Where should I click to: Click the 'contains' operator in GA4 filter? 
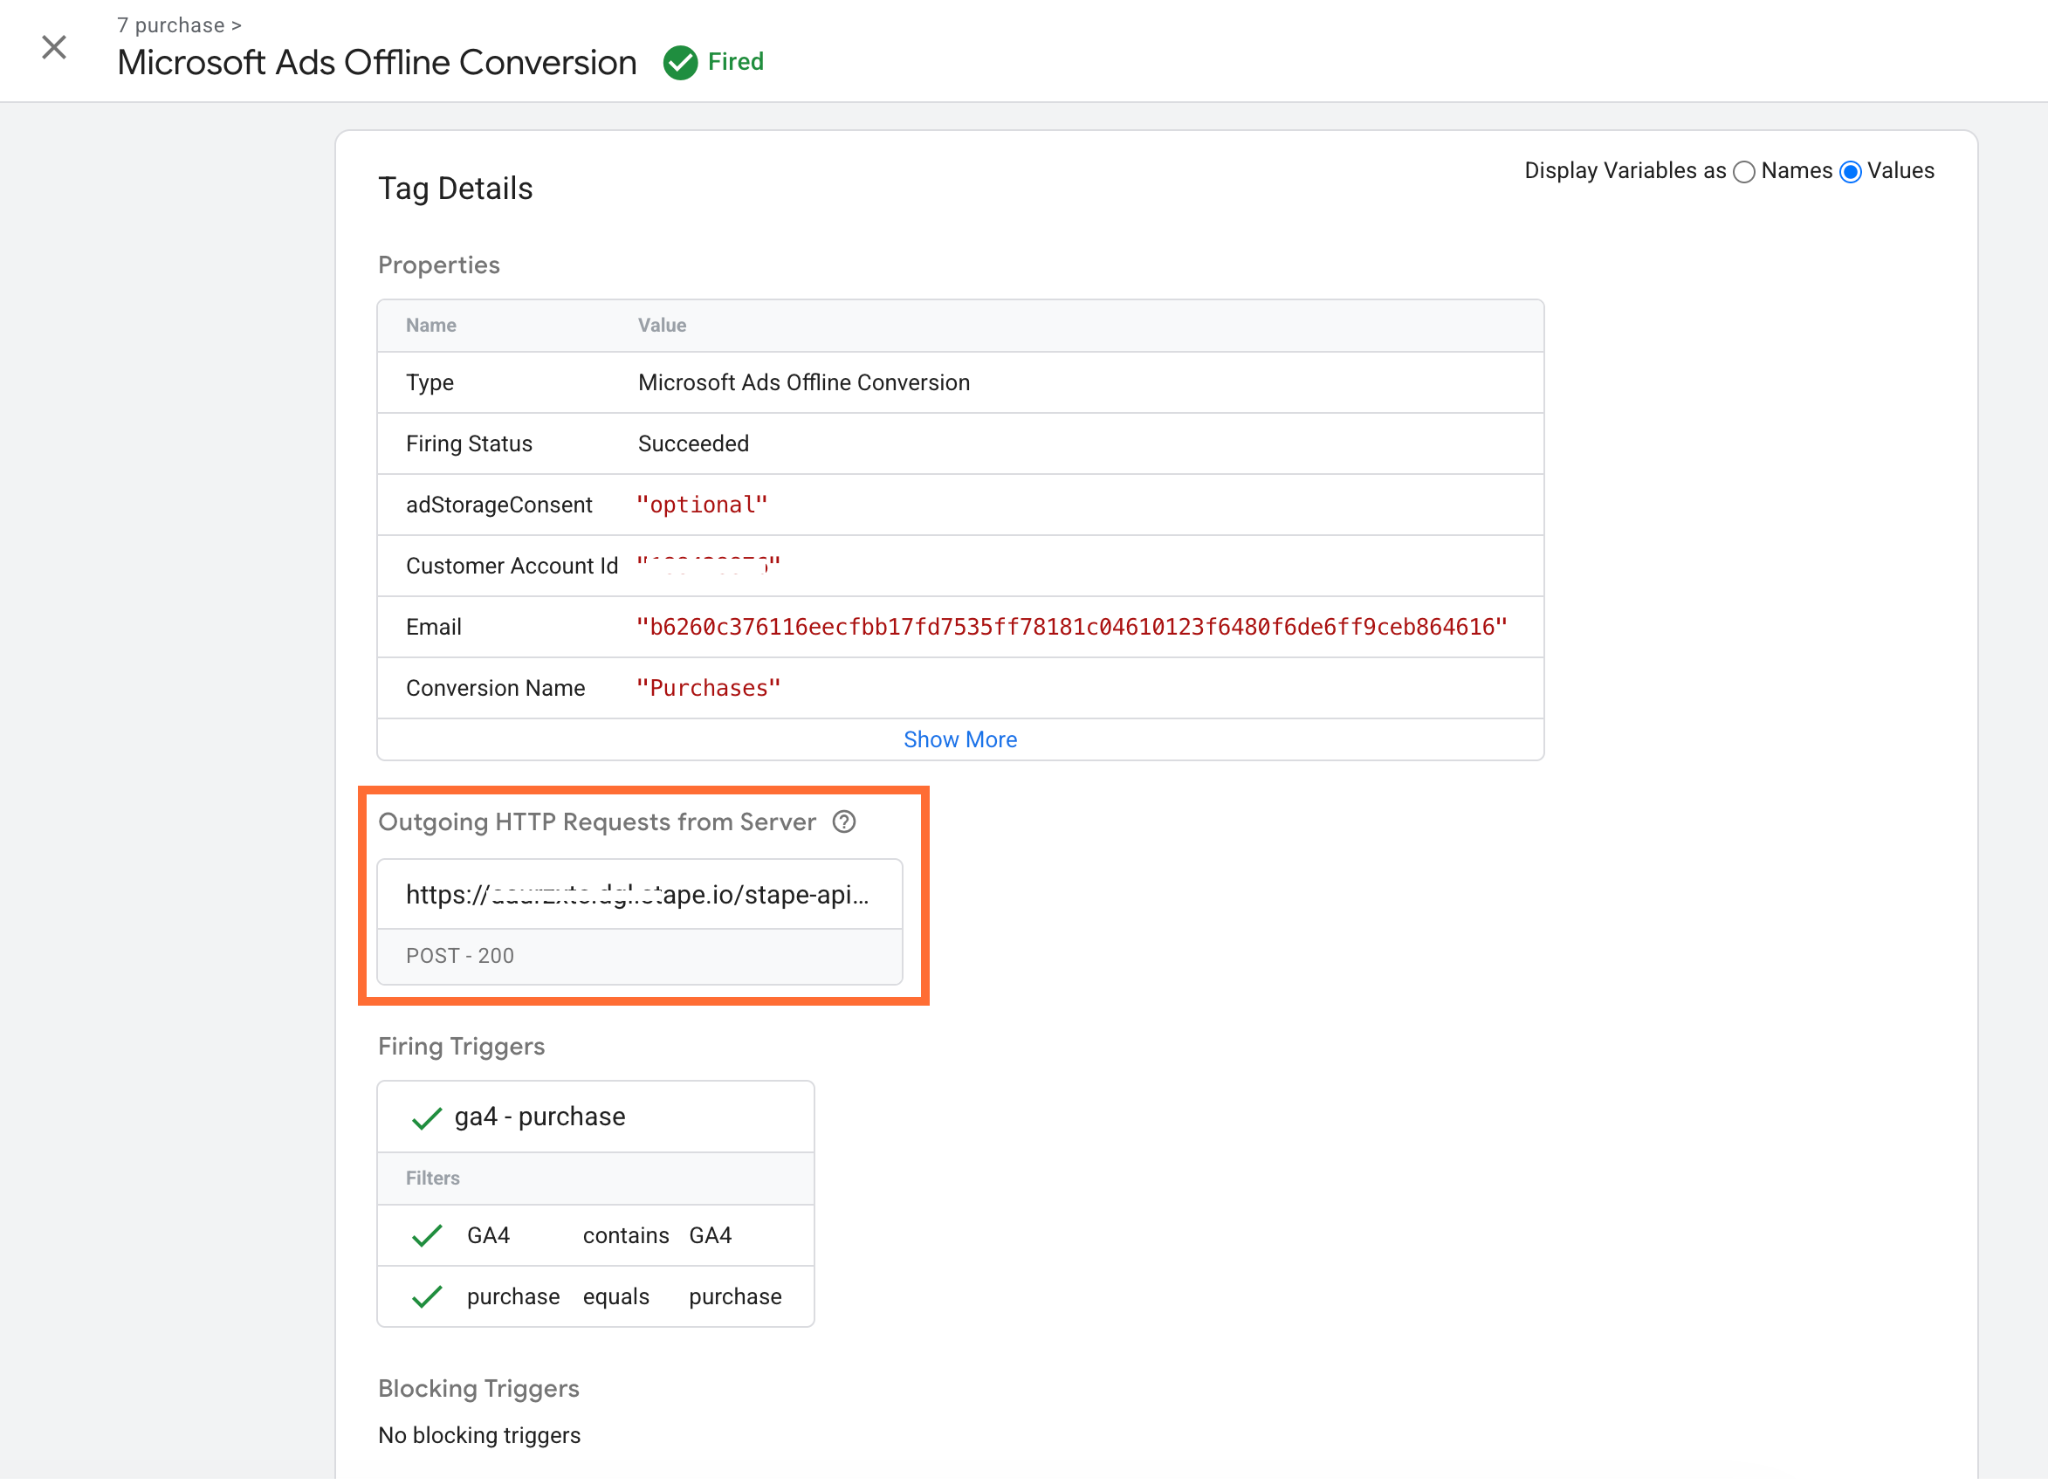click(626, 1236)
